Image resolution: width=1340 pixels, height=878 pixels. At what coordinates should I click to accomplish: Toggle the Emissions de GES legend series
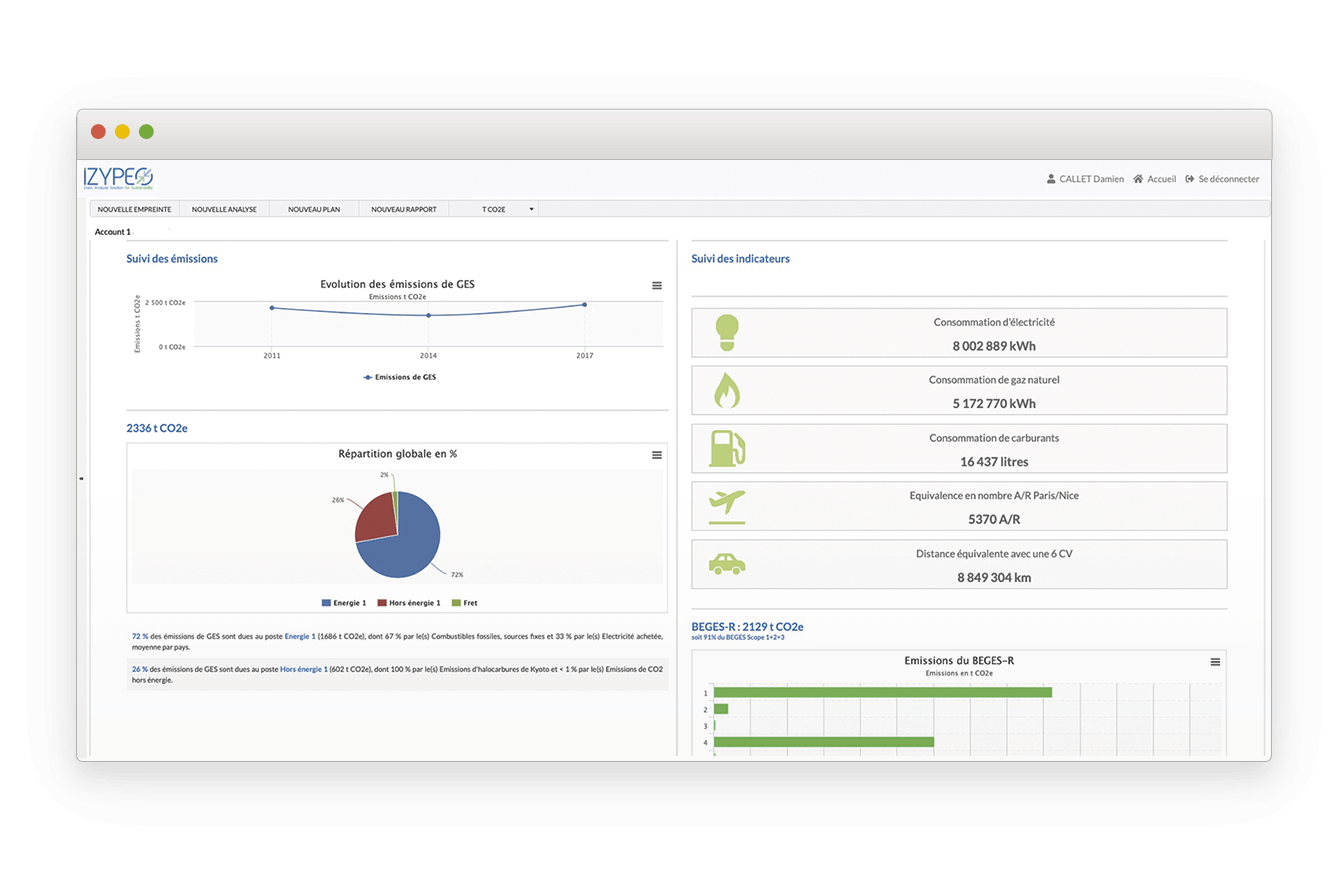(400, 377)
